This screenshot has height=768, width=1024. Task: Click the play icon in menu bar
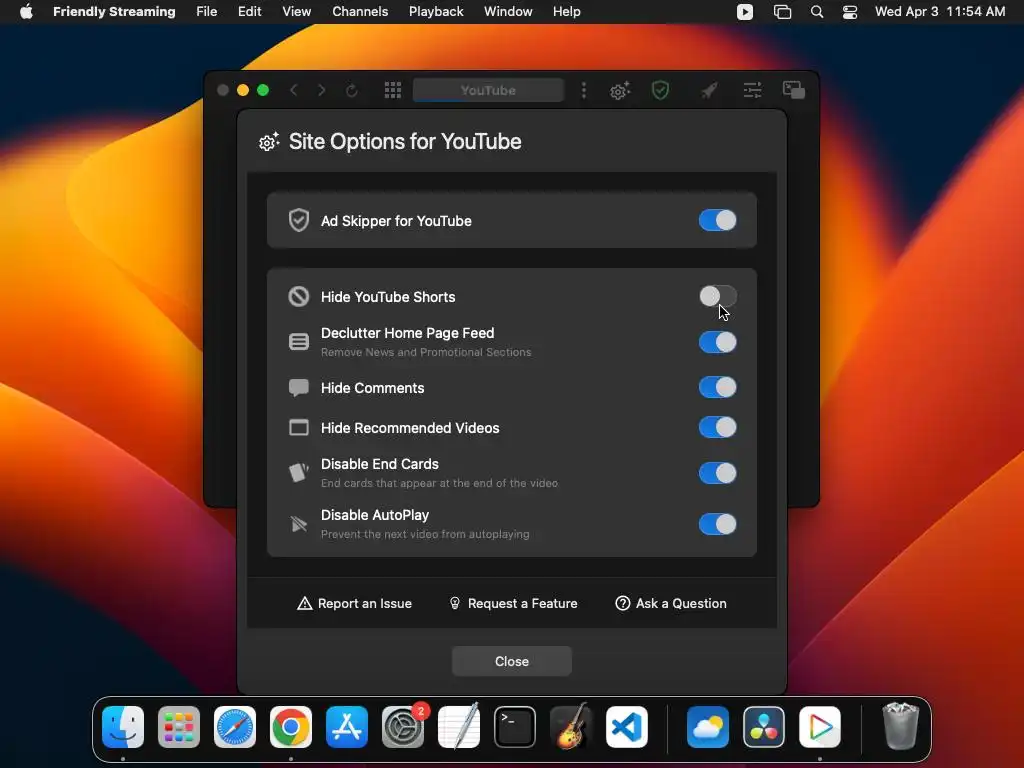[x=744, y=12]
